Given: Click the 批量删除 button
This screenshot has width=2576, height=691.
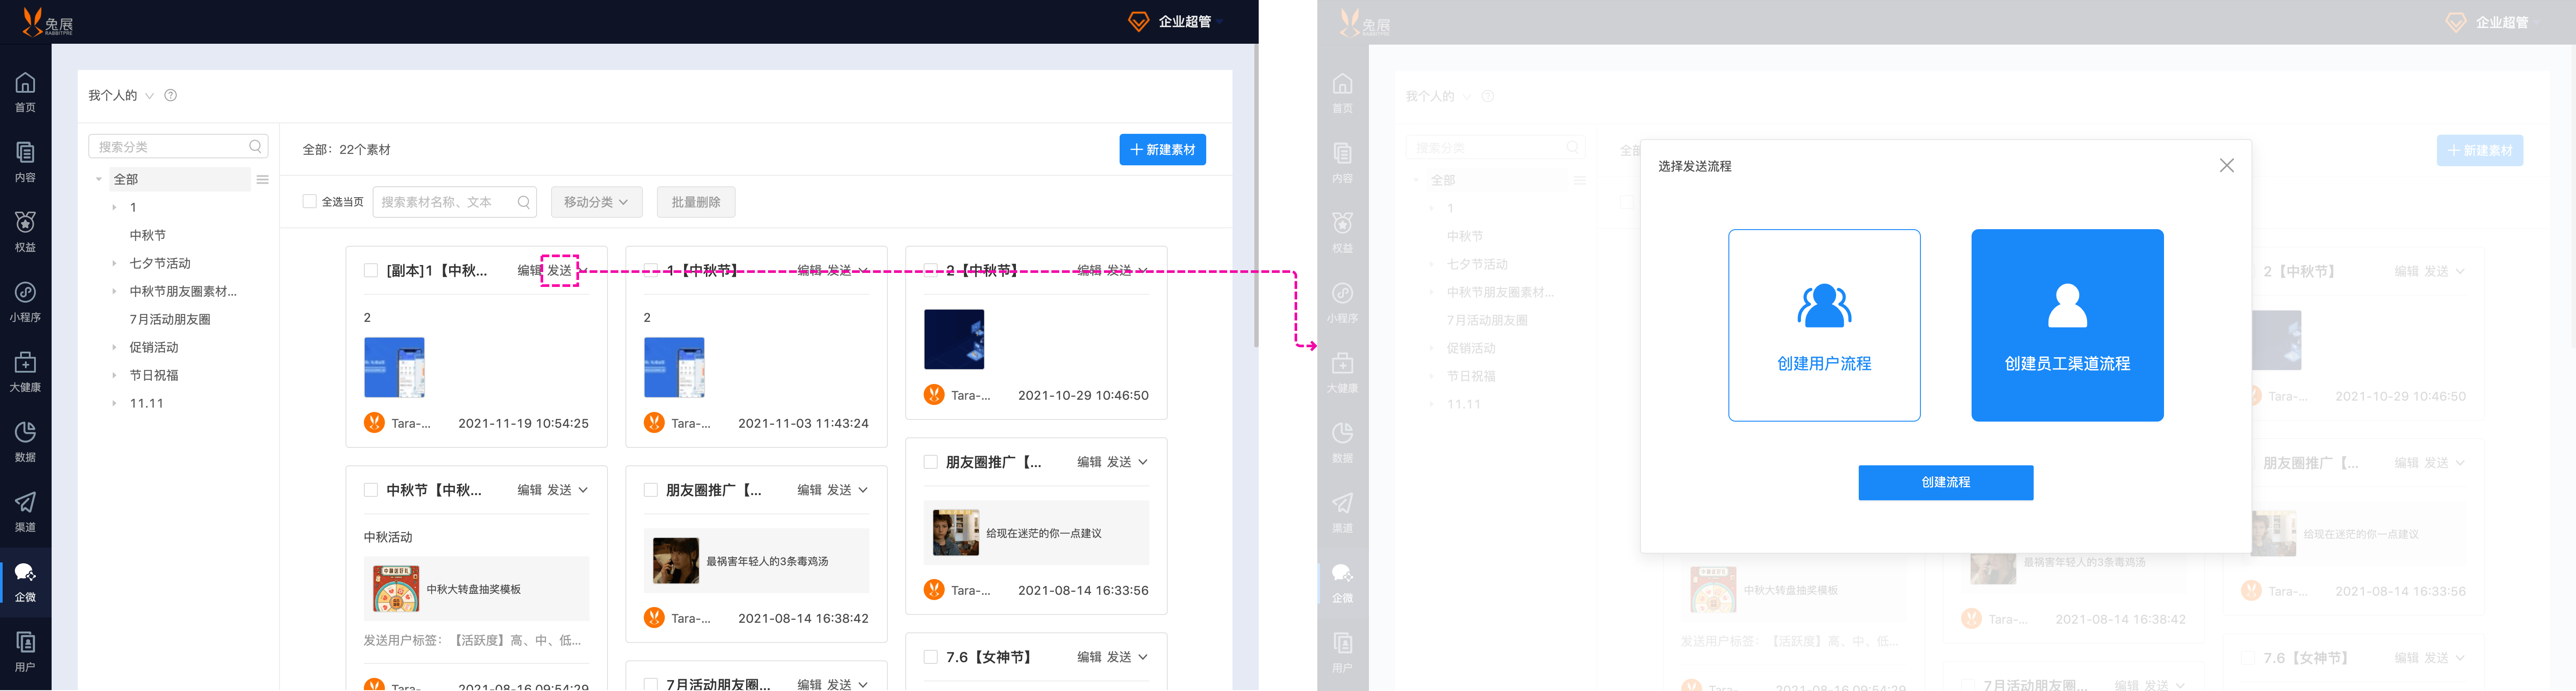Looking at the screenshot, I should pos(696,202).
